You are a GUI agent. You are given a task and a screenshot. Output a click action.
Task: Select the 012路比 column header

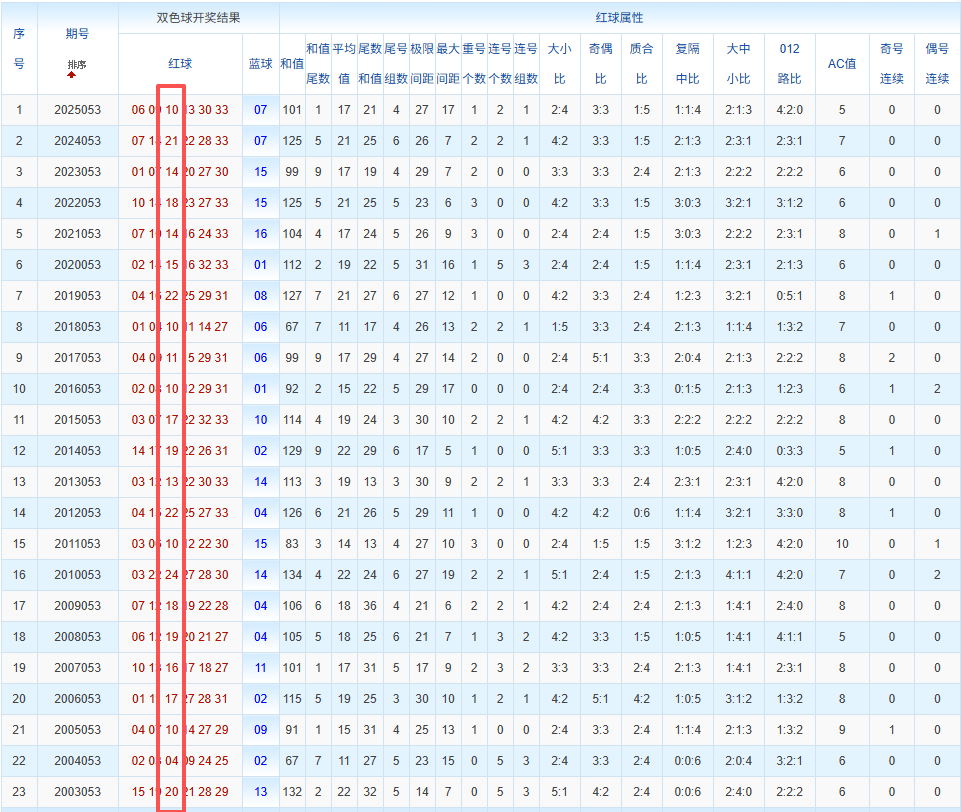click(789, 64)
